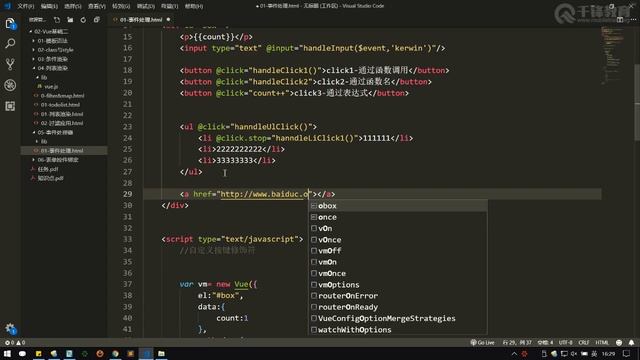Click New Folder icon in explorer header
Viewport: 640px width, 360px height.
70,20
